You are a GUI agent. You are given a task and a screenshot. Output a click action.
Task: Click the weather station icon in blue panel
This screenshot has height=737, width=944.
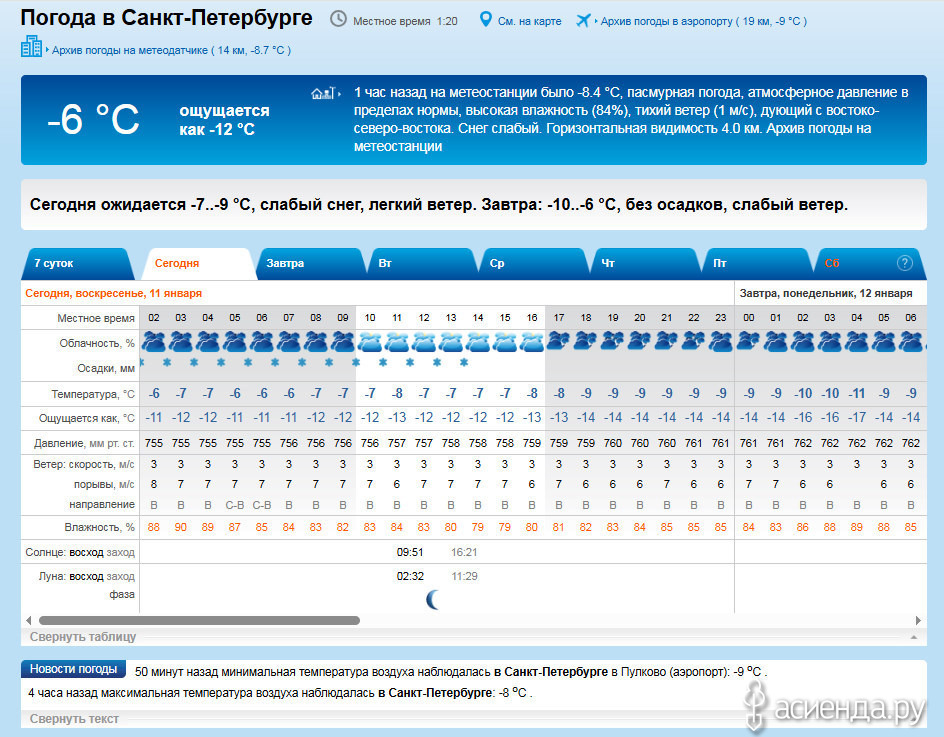[322, 94]
